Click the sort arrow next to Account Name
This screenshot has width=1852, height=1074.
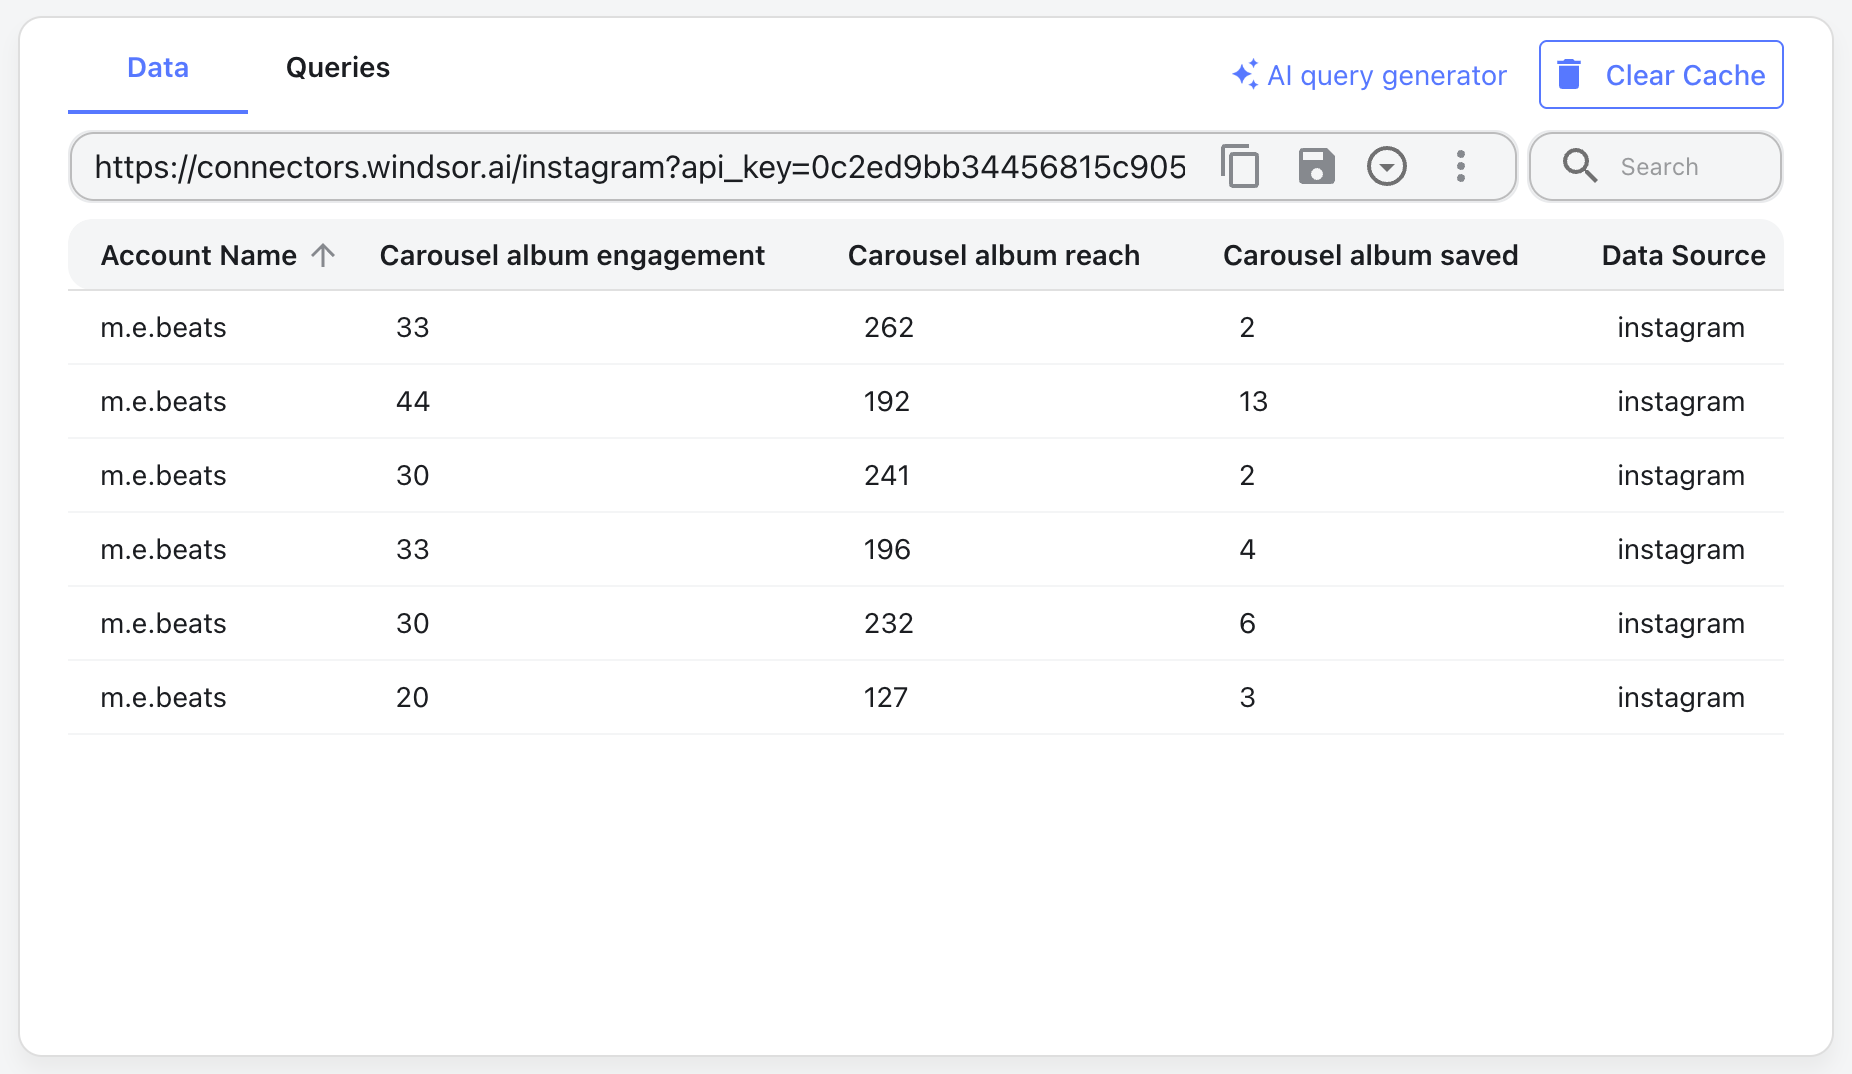pyautogui.click(x=322, y=255)
